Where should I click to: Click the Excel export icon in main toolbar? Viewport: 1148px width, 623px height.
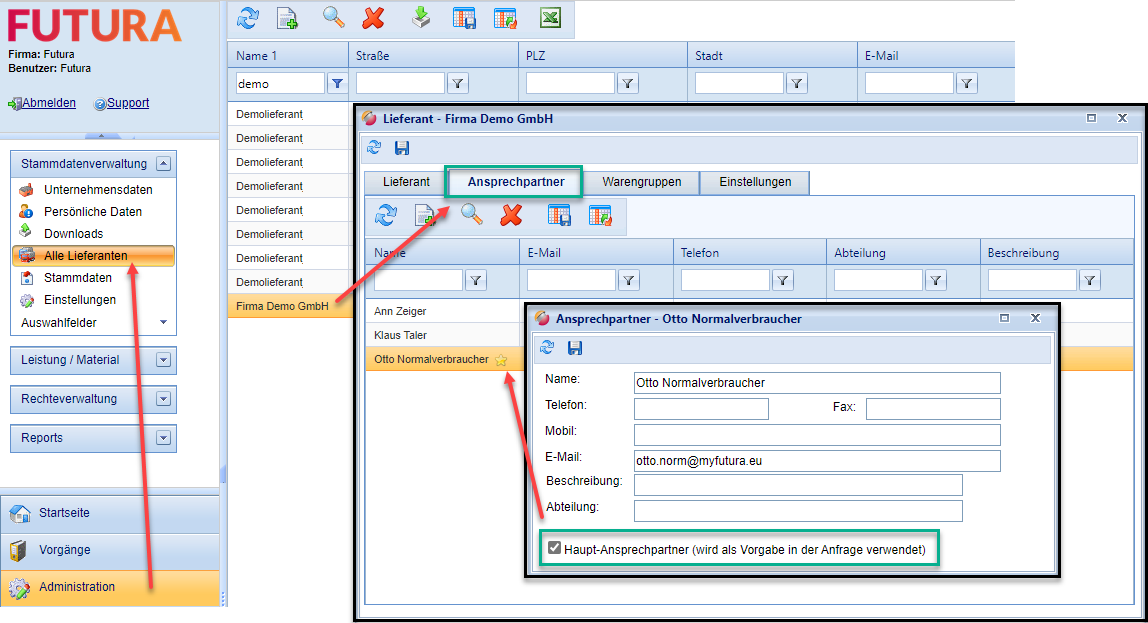550,18
